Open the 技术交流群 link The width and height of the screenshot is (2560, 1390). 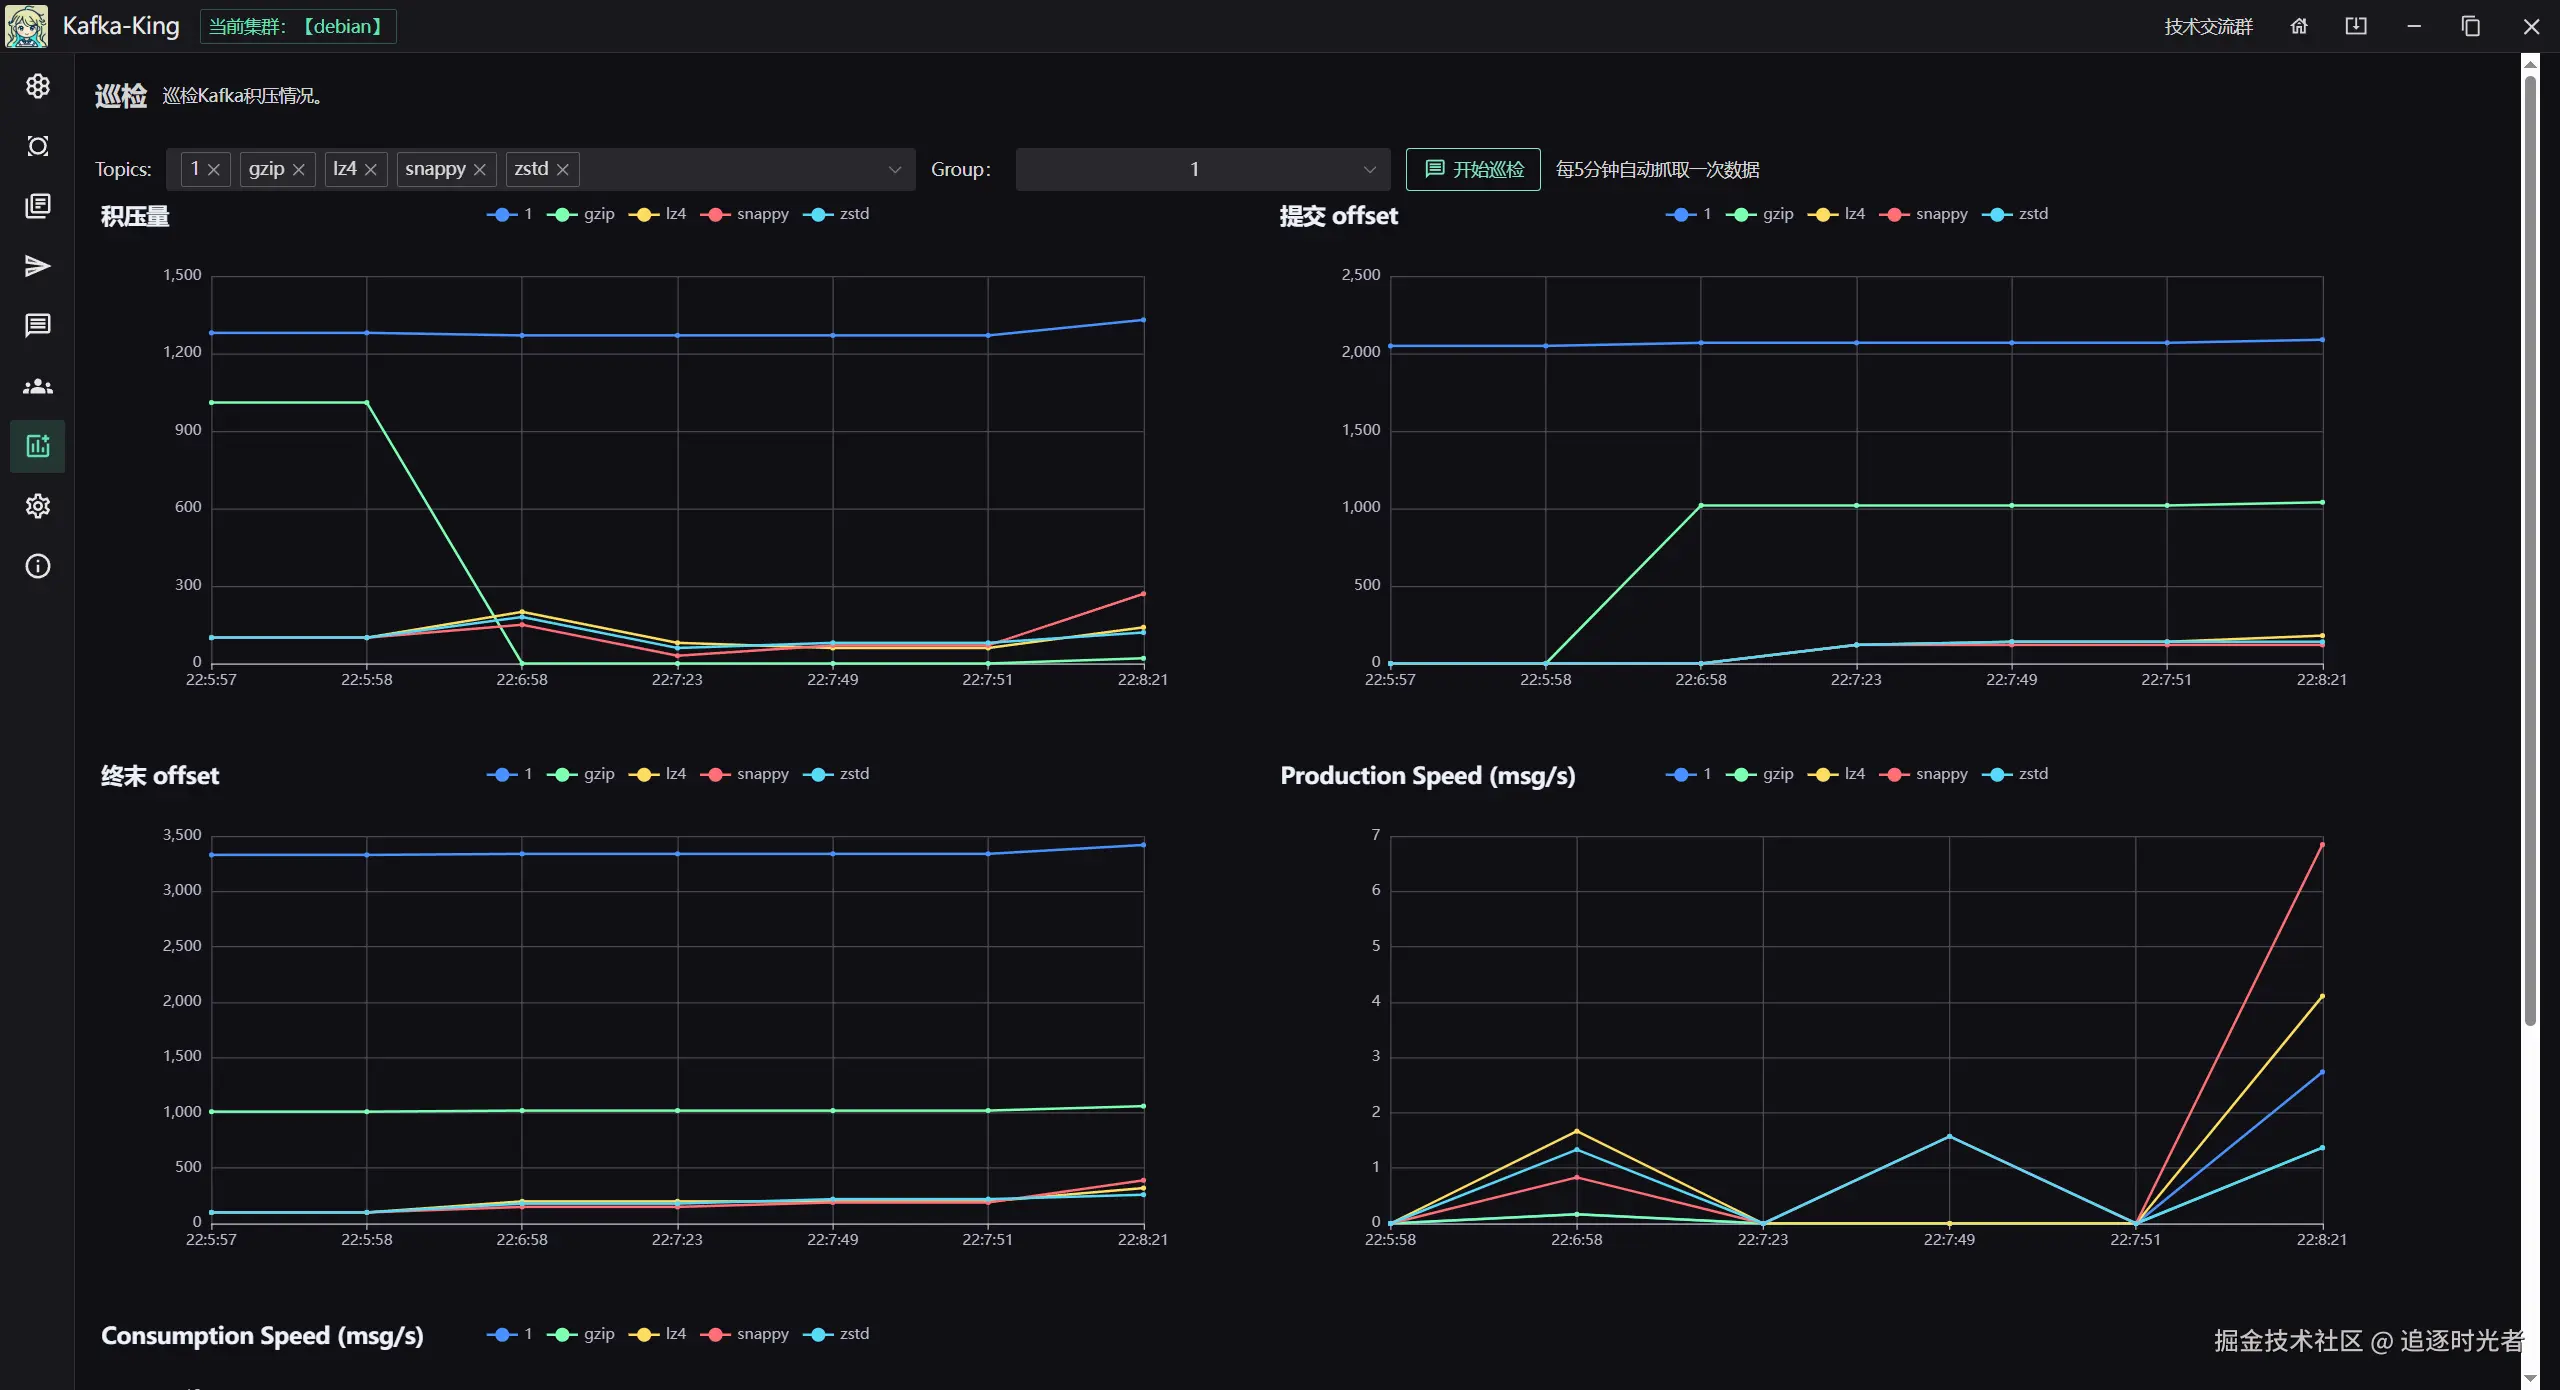[x=2208, y=26]
